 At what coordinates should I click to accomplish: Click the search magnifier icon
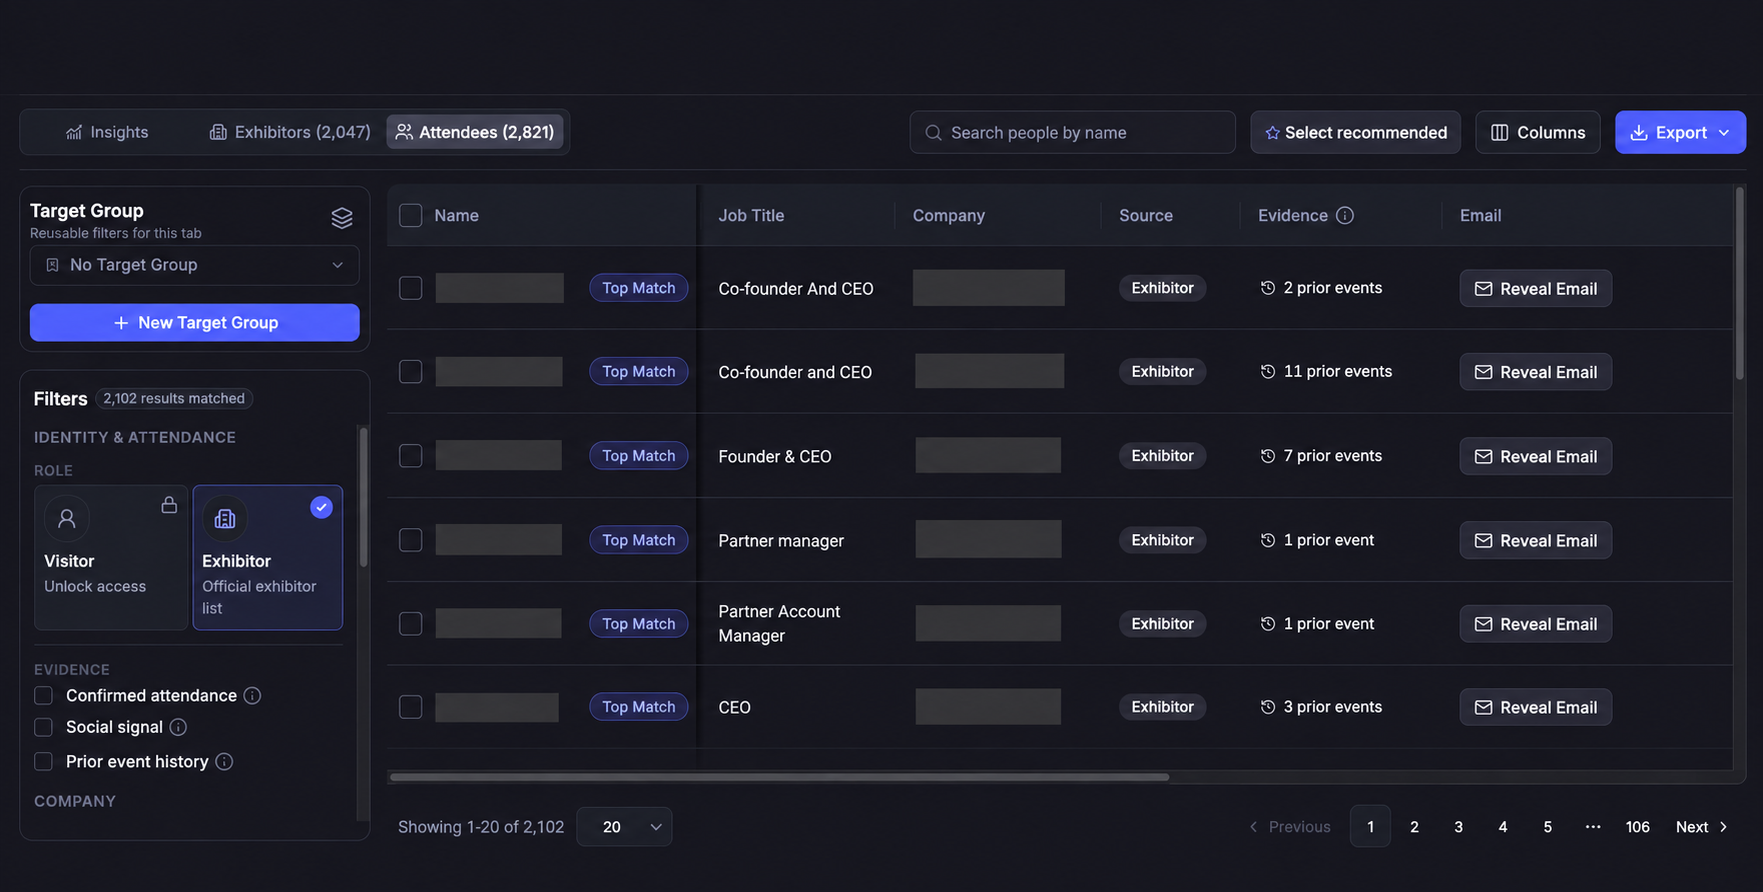click(x=933, y=133)
